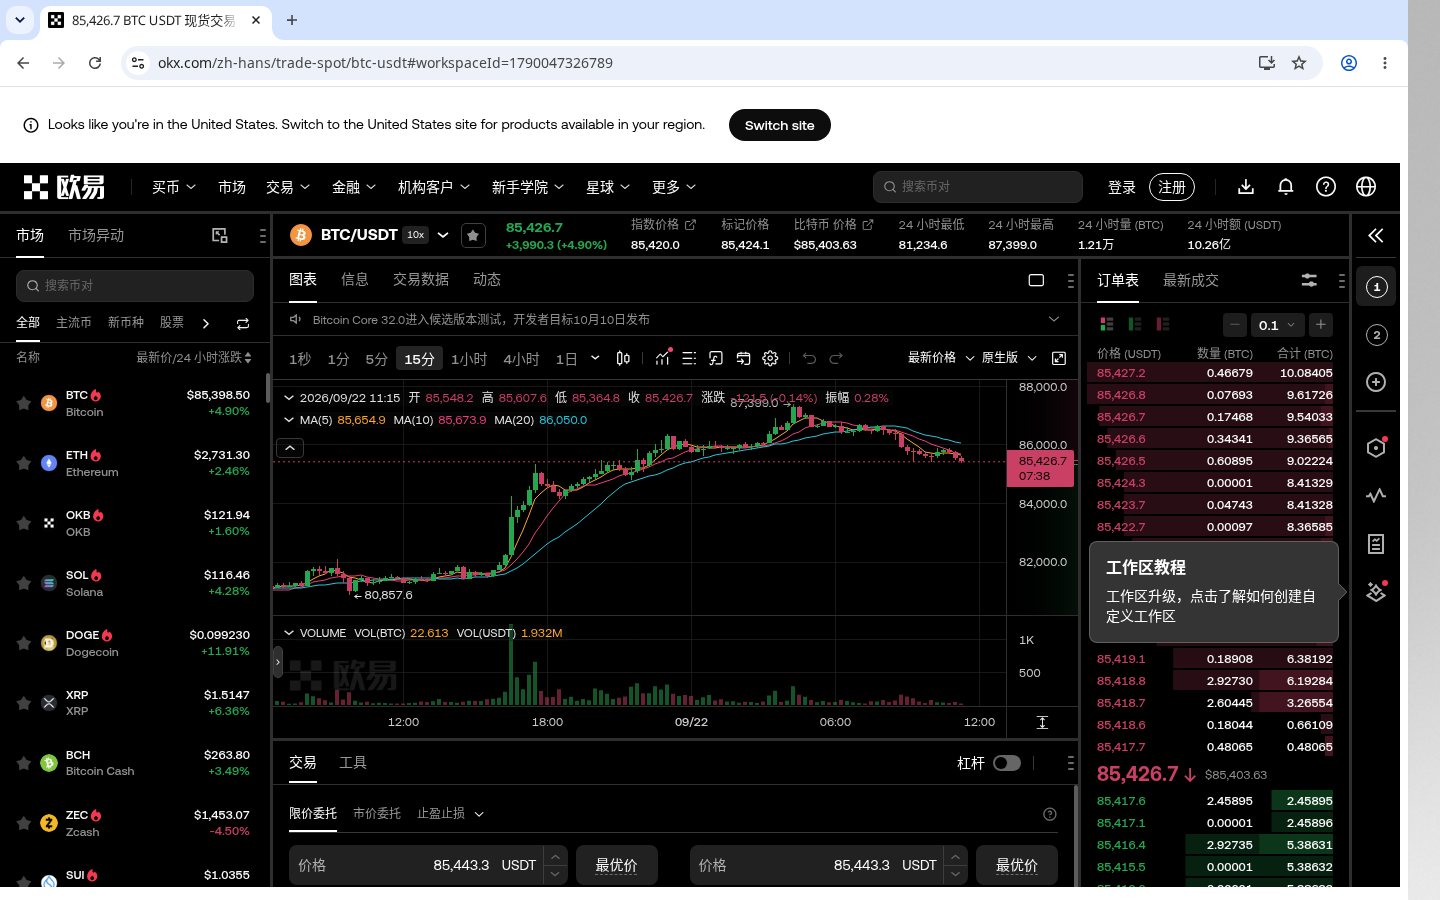This screenshot has height=900, width=1440.
Task: Switch to 信息 tab
Action: point(354,280)
